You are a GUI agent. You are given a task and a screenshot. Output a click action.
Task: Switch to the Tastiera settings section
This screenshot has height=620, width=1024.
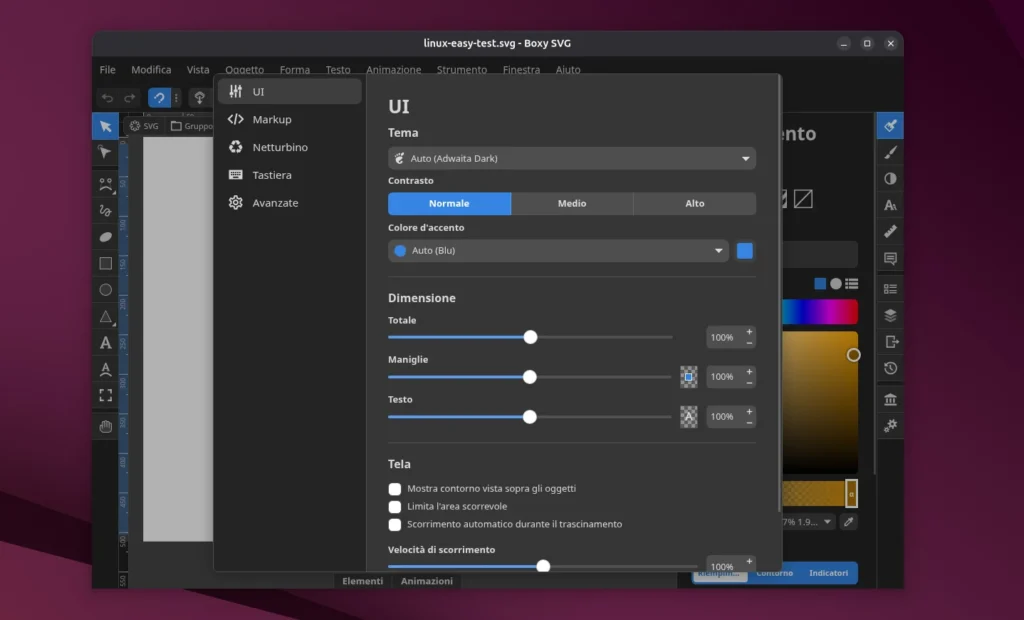point(271,175)
